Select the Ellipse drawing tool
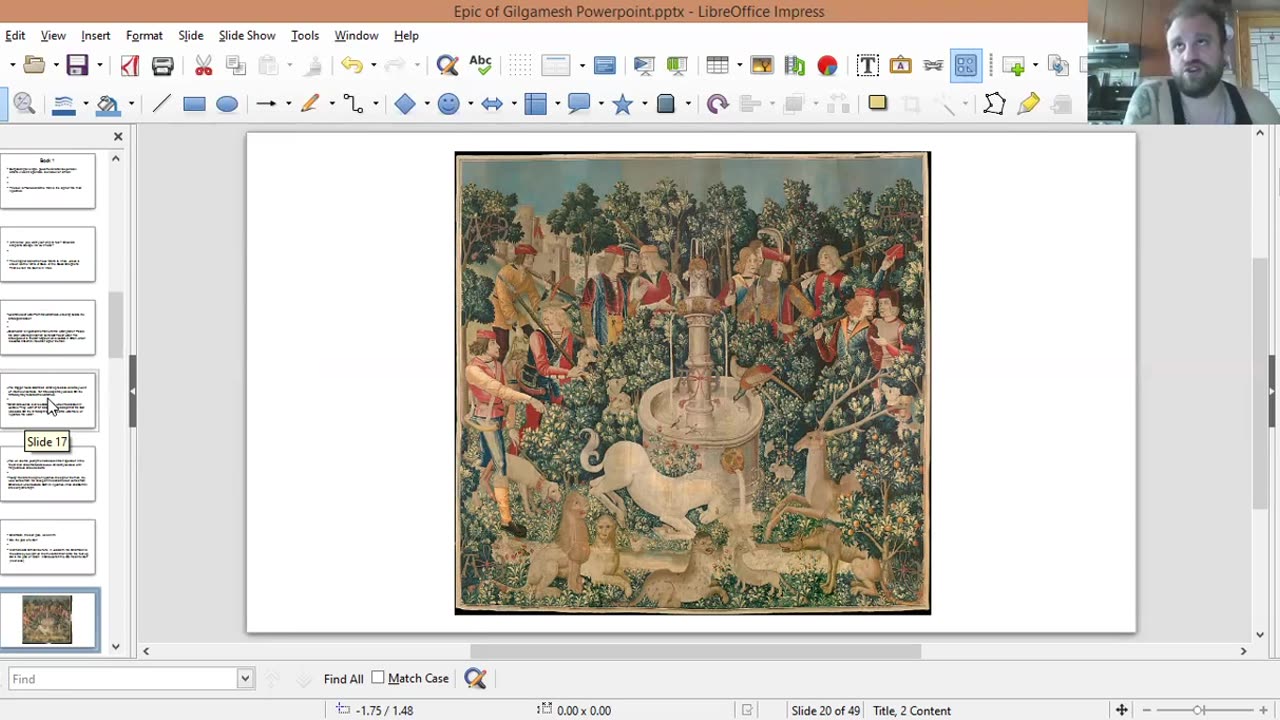The height and width of the screenshot is (720, 1280). click(x=227, y=104)
